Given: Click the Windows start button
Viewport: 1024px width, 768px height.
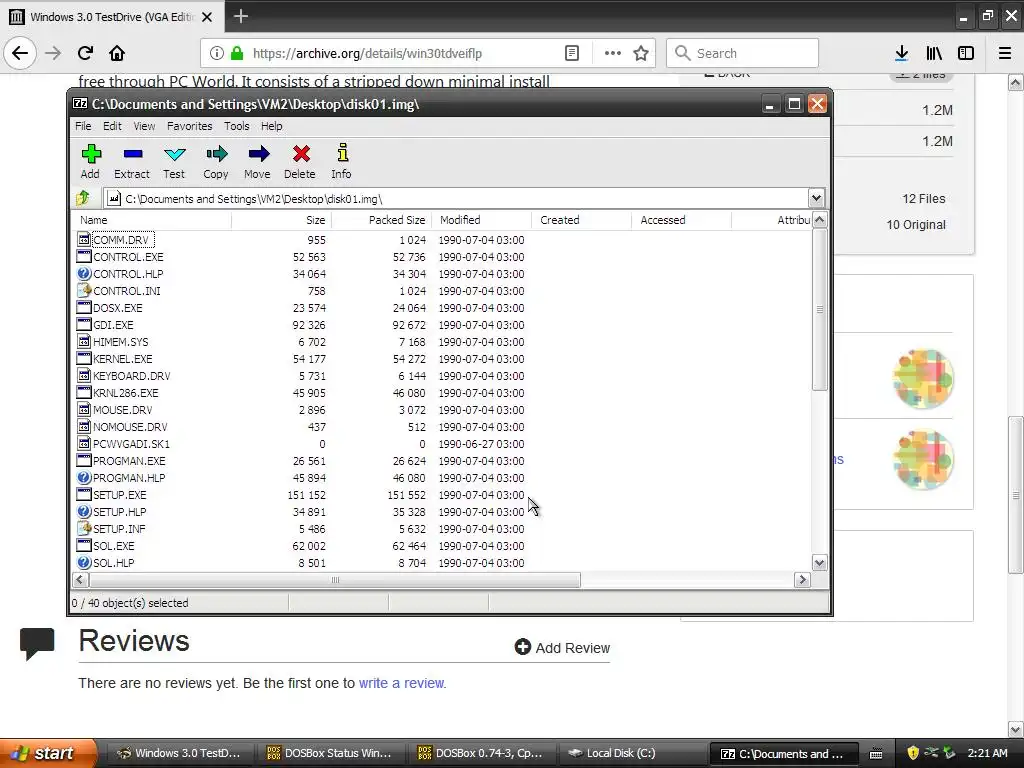Looking at the screenshot, I should tap(47, 753).
